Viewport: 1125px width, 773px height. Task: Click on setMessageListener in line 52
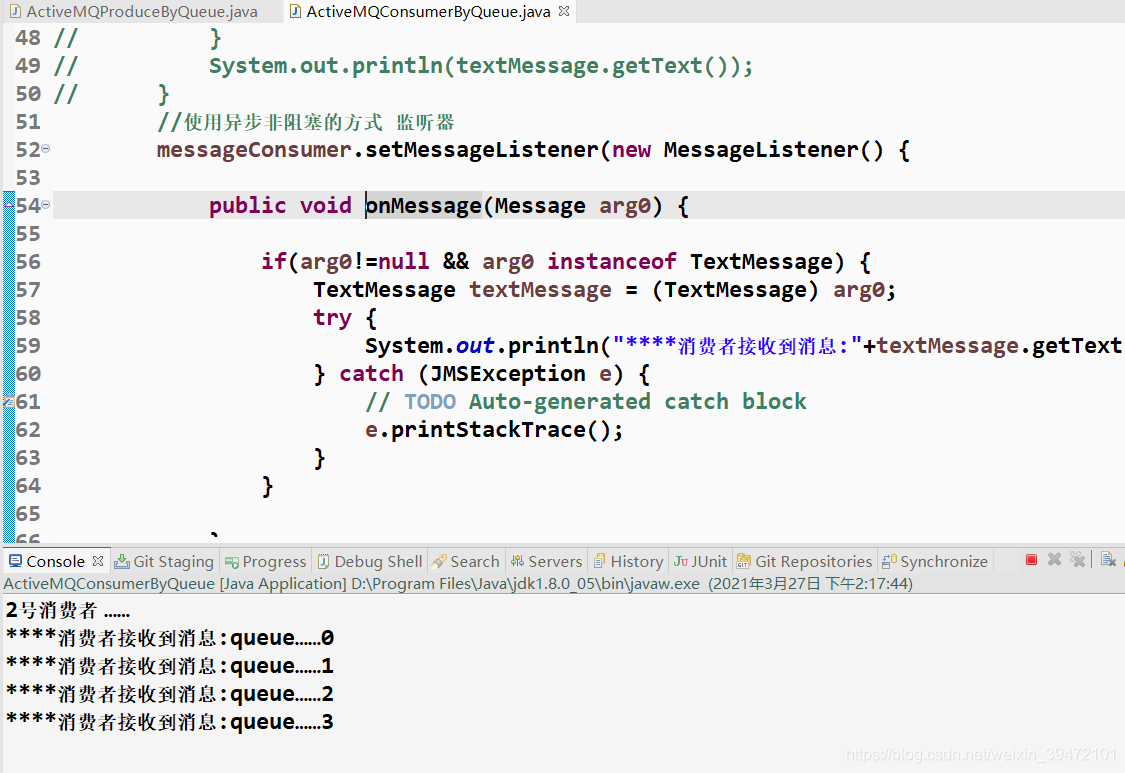tap(481, 150)
